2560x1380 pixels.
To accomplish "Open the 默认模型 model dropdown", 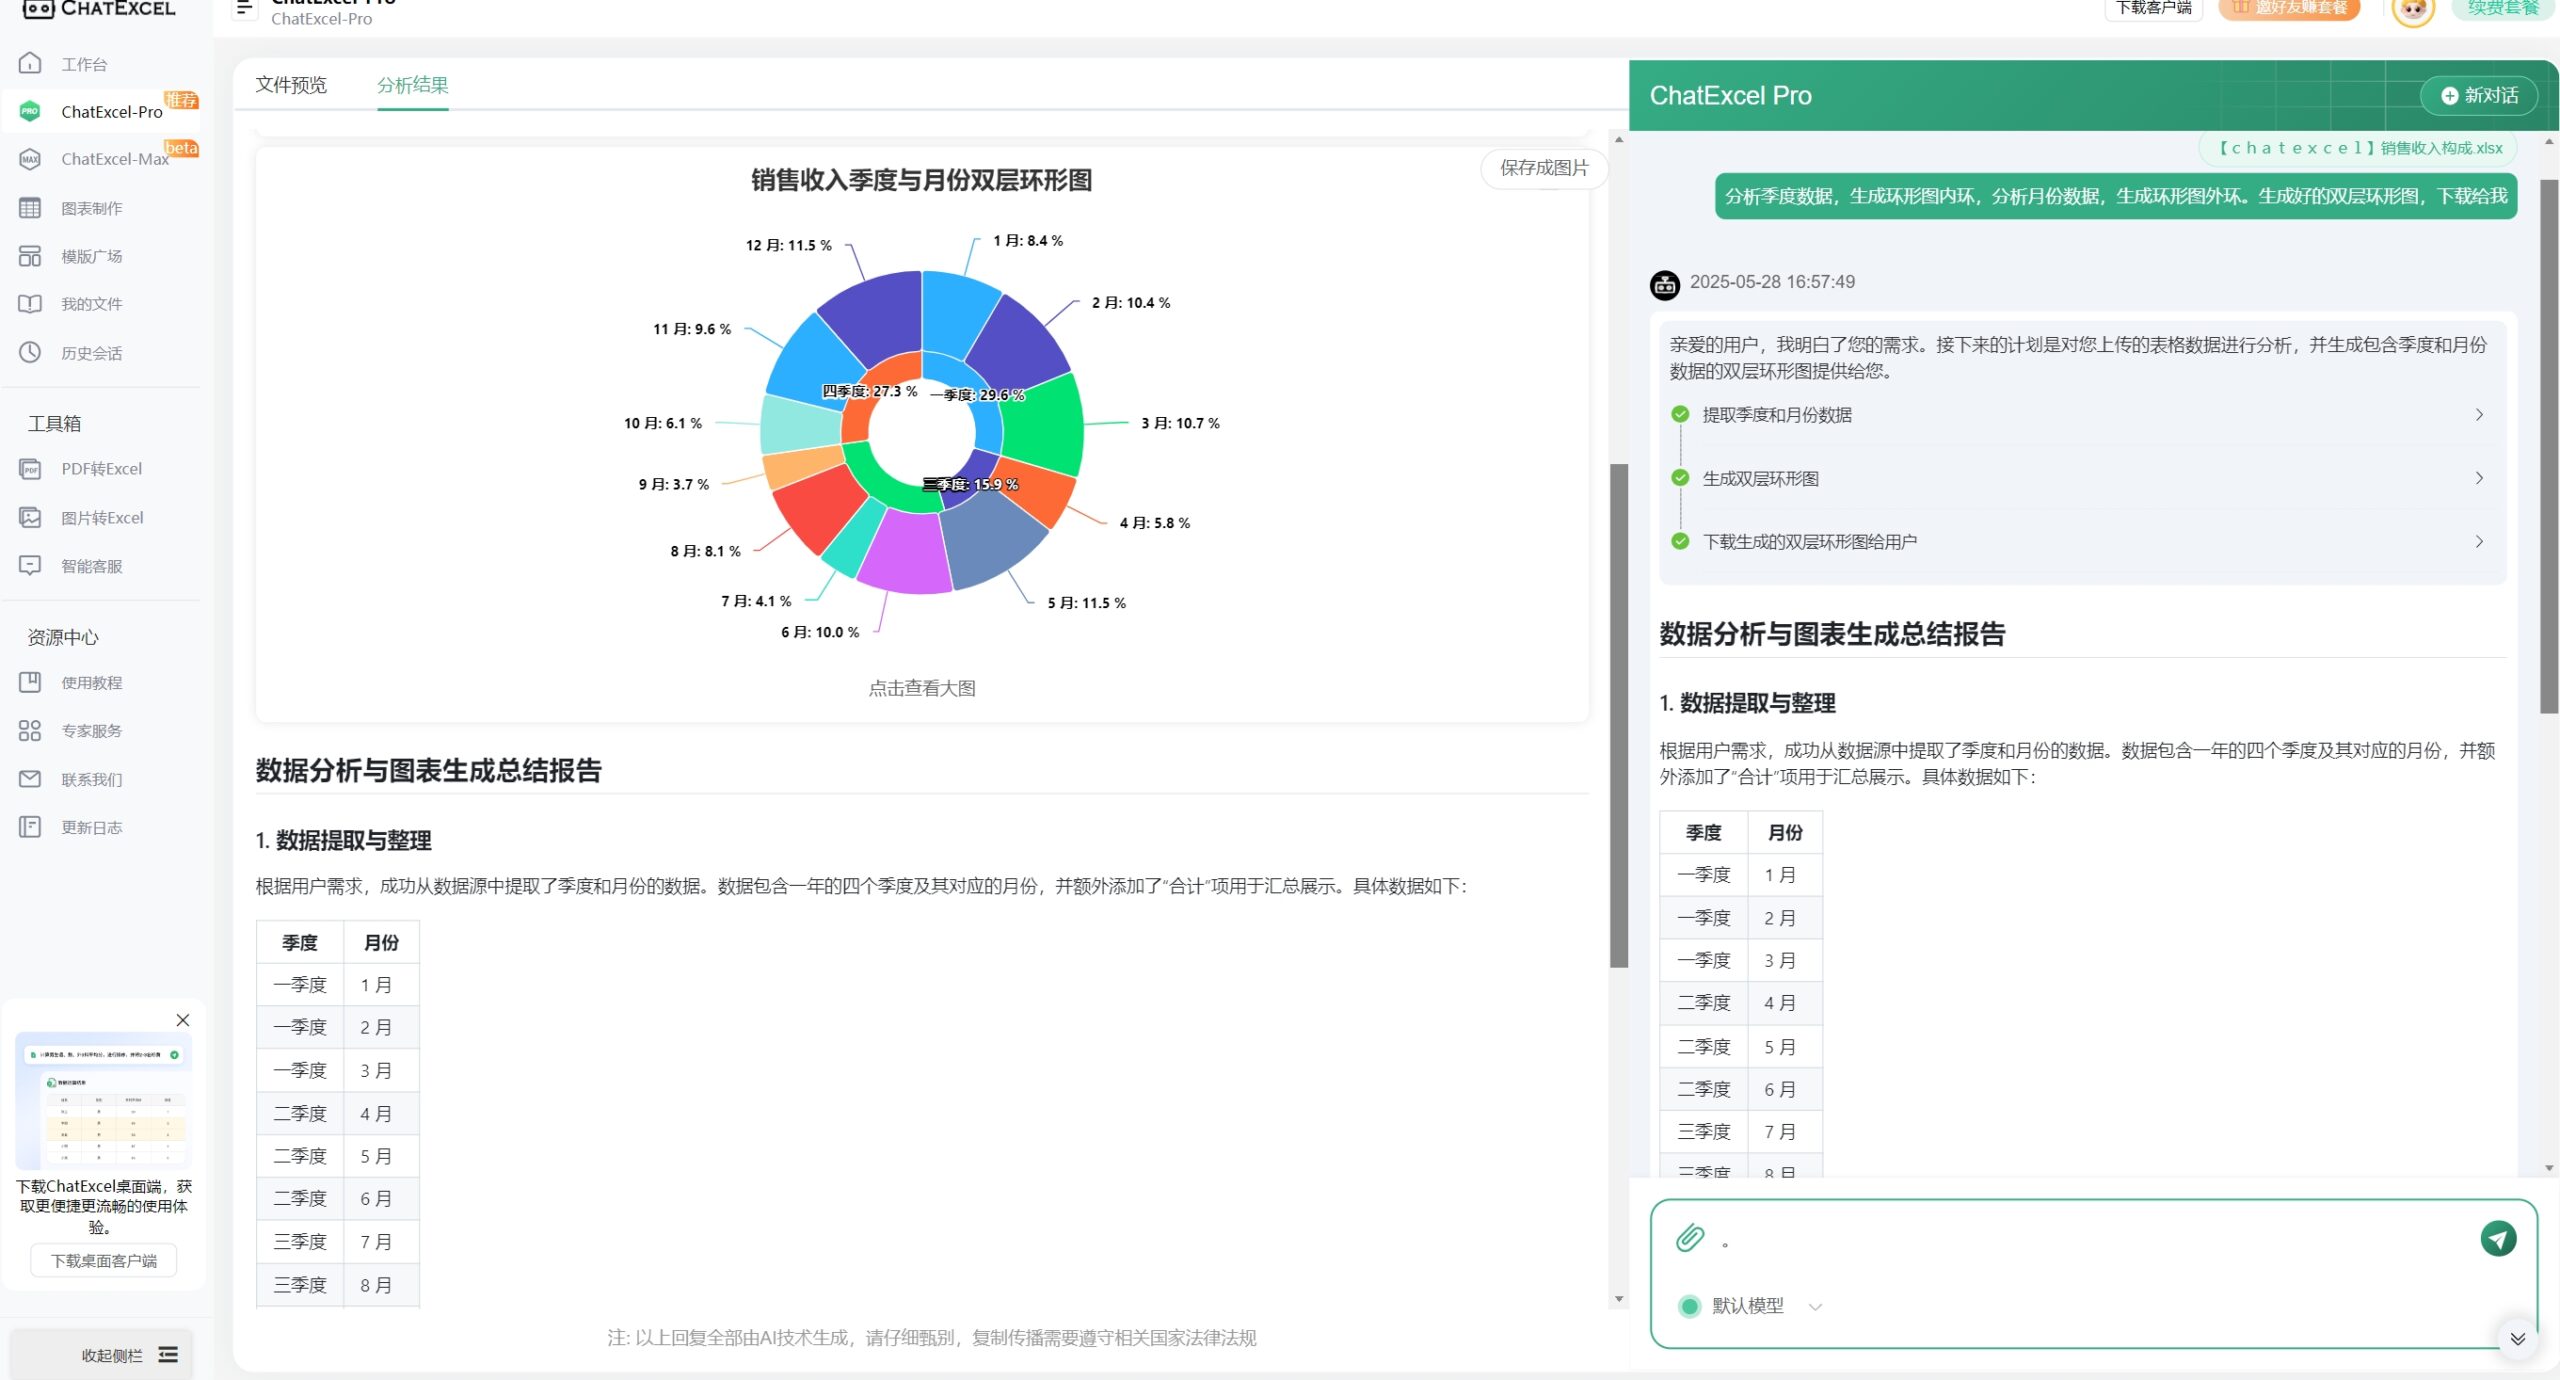I will coord(1750,1306).
